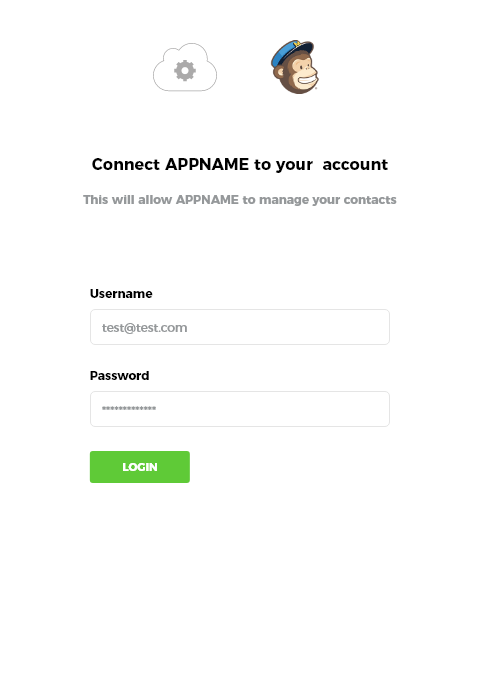Click the gear inside the cloud
Viewport: 480px width, 680px height.
coord(185,71)
